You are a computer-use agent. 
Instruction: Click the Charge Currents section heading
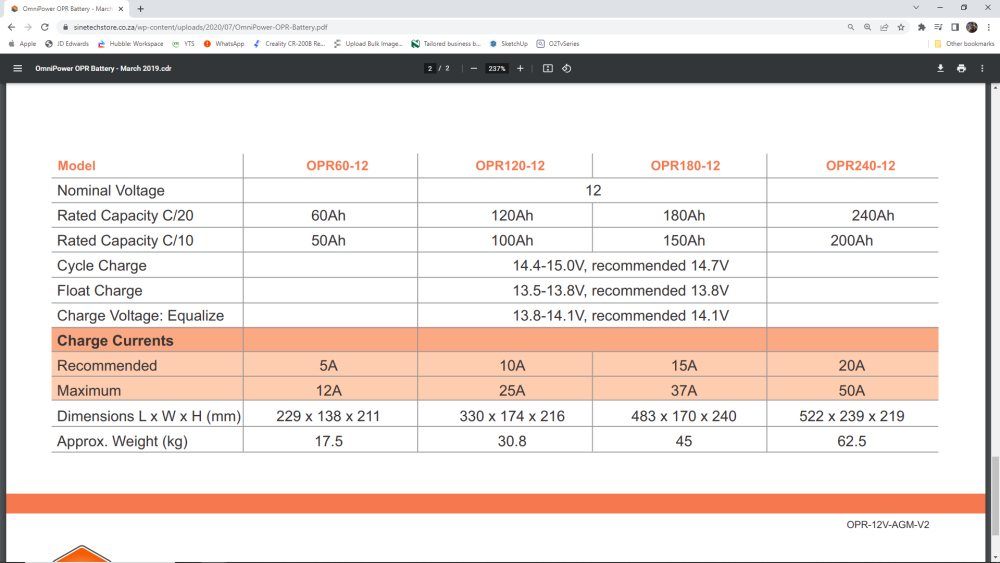click(x=115, y=340)
